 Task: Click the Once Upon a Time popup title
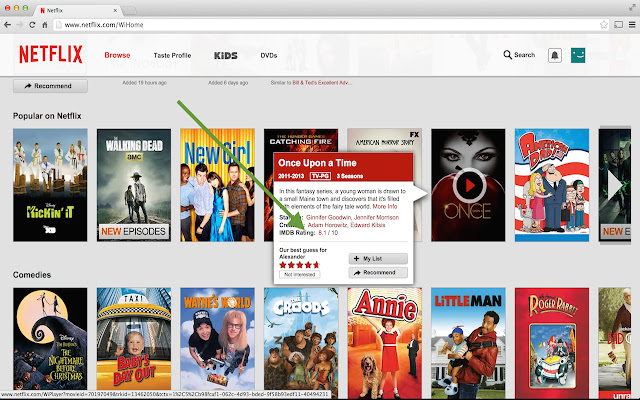click(317, 163)
